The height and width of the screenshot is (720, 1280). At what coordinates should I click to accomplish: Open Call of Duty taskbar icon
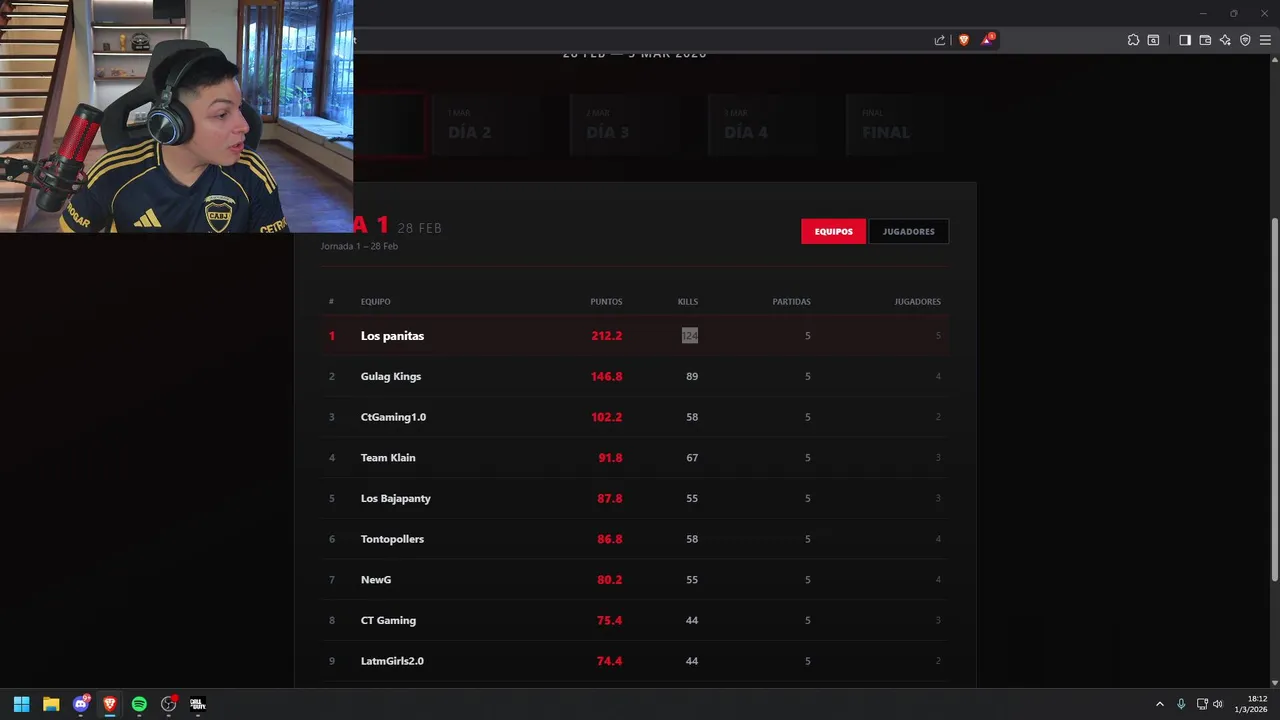197,704
